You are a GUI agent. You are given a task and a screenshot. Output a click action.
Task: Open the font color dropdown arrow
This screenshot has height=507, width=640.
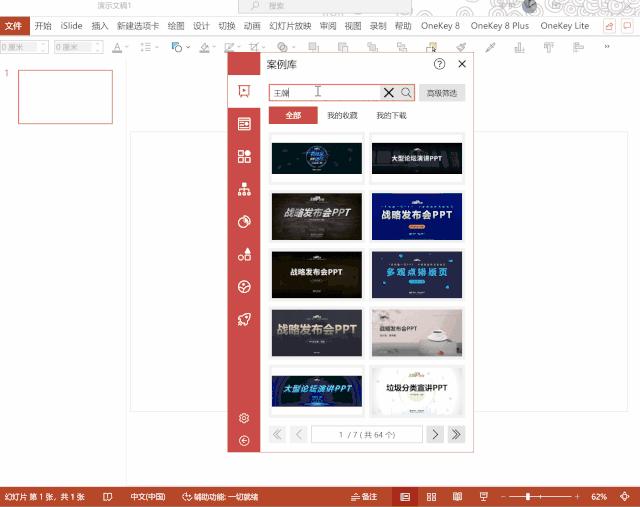[x=127, y=47]
